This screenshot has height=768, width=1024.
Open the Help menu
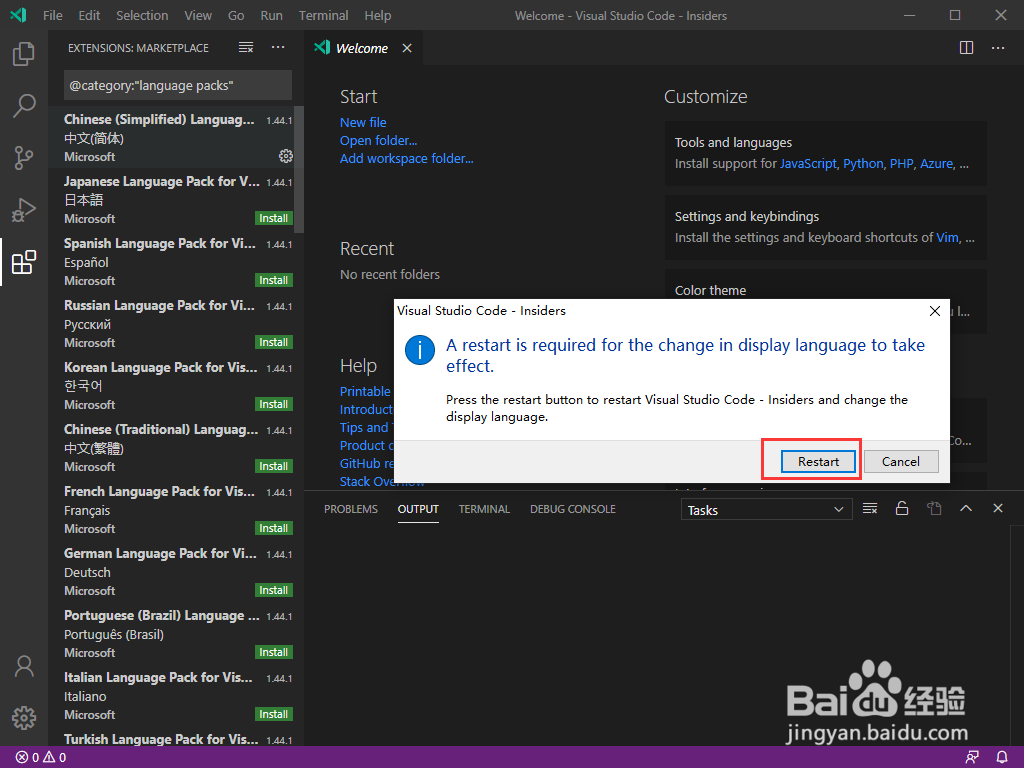(377, 15)
